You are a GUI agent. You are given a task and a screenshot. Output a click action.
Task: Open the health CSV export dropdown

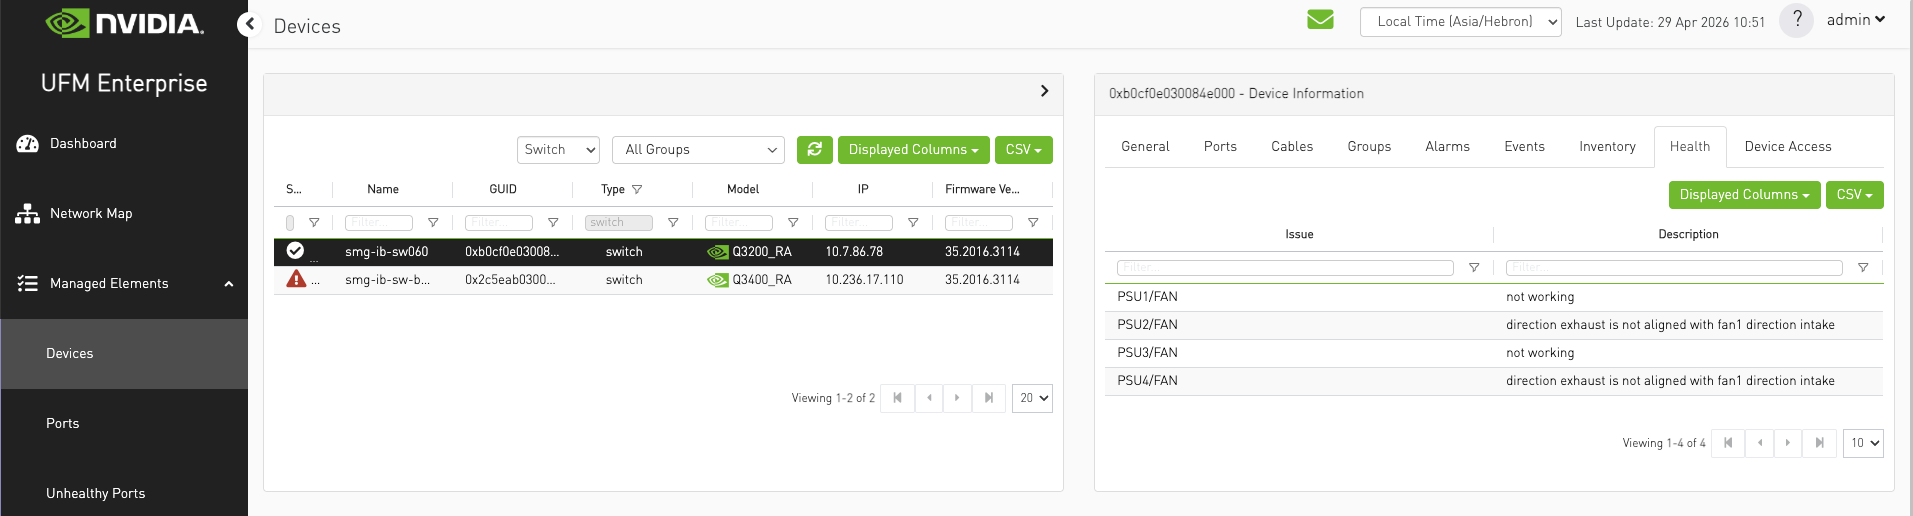(x=1855, y=195)
